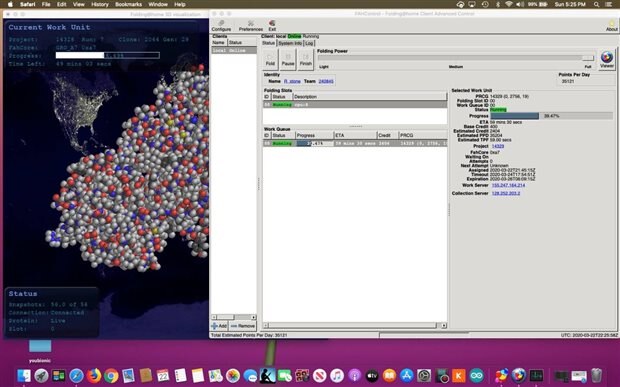Open the Project 14329 link

pos(497,146)
